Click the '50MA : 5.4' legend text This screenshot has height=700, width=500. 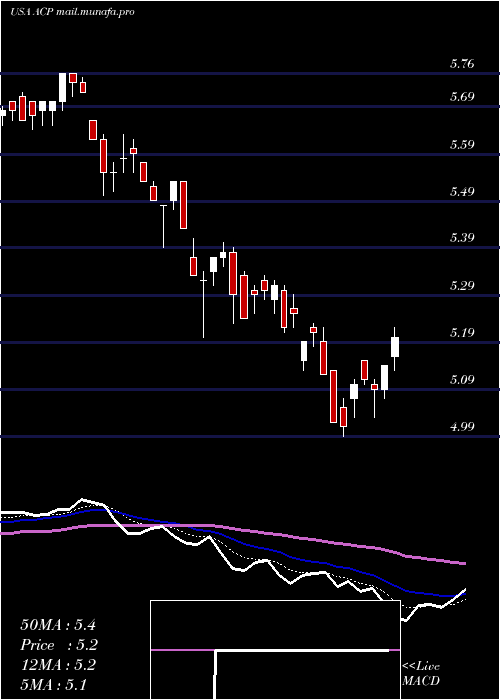(x=58, y=625)
